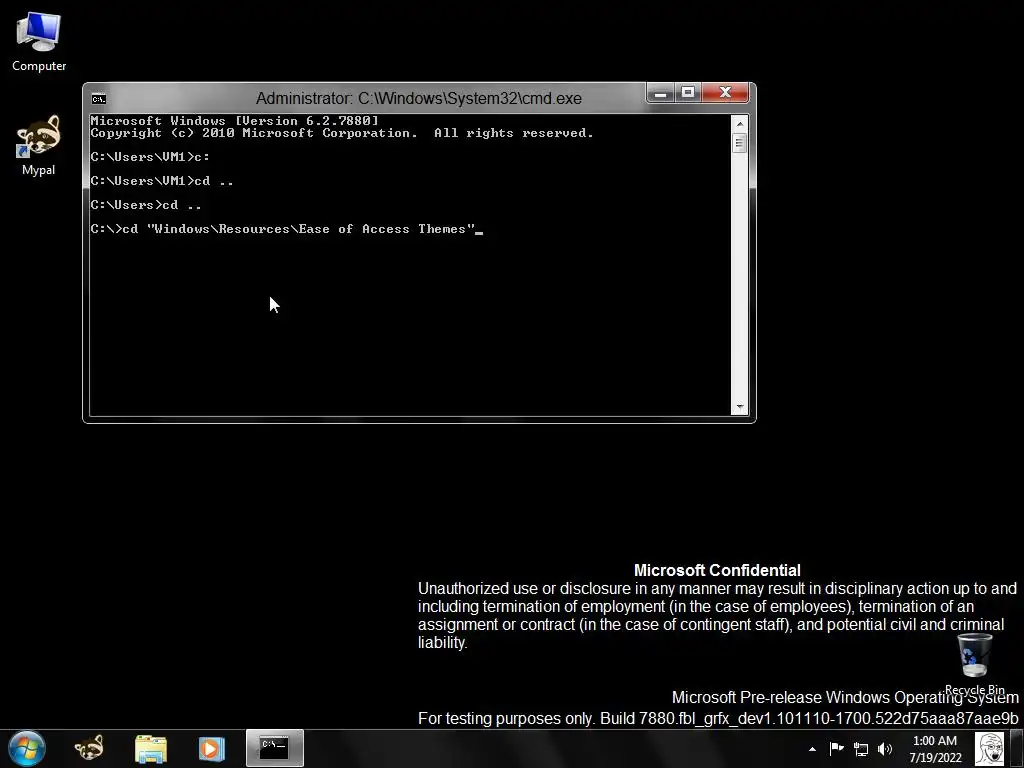Click the cmd scrollbar down arrow
This screenshot has height=768, width=1024.
pos(739,407)
